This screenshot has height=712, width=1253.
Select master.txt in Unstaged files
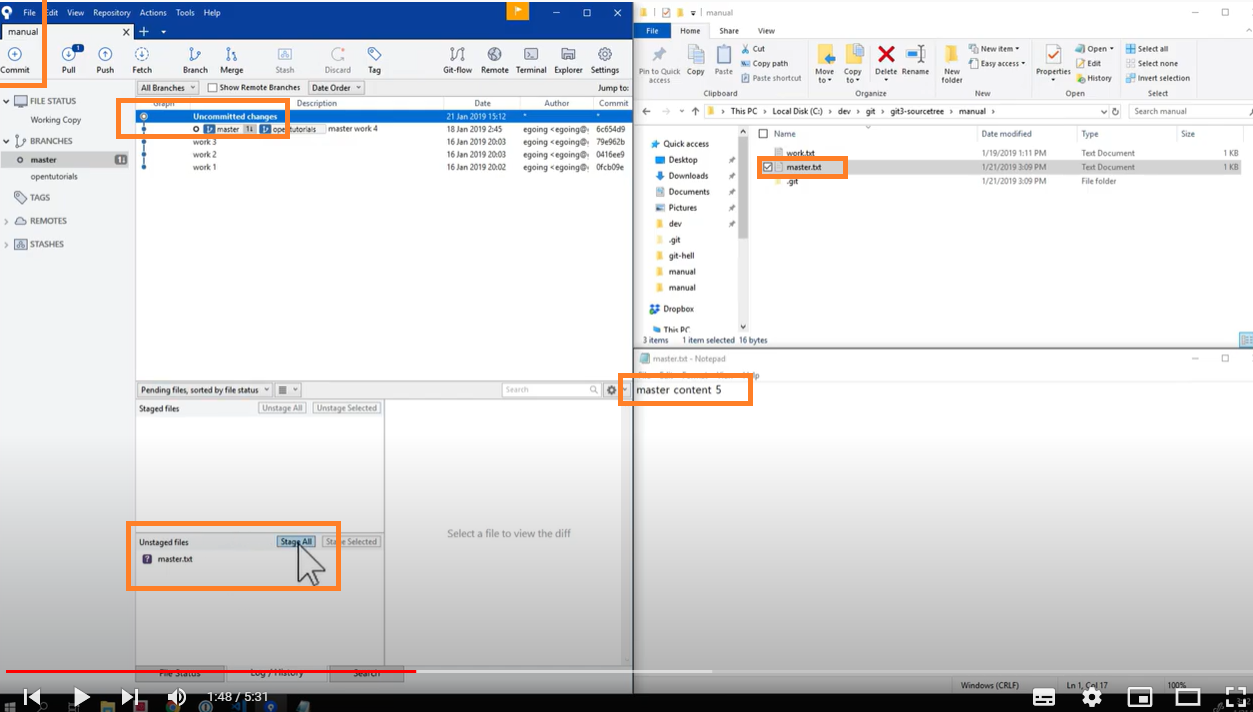coord(175,559)
